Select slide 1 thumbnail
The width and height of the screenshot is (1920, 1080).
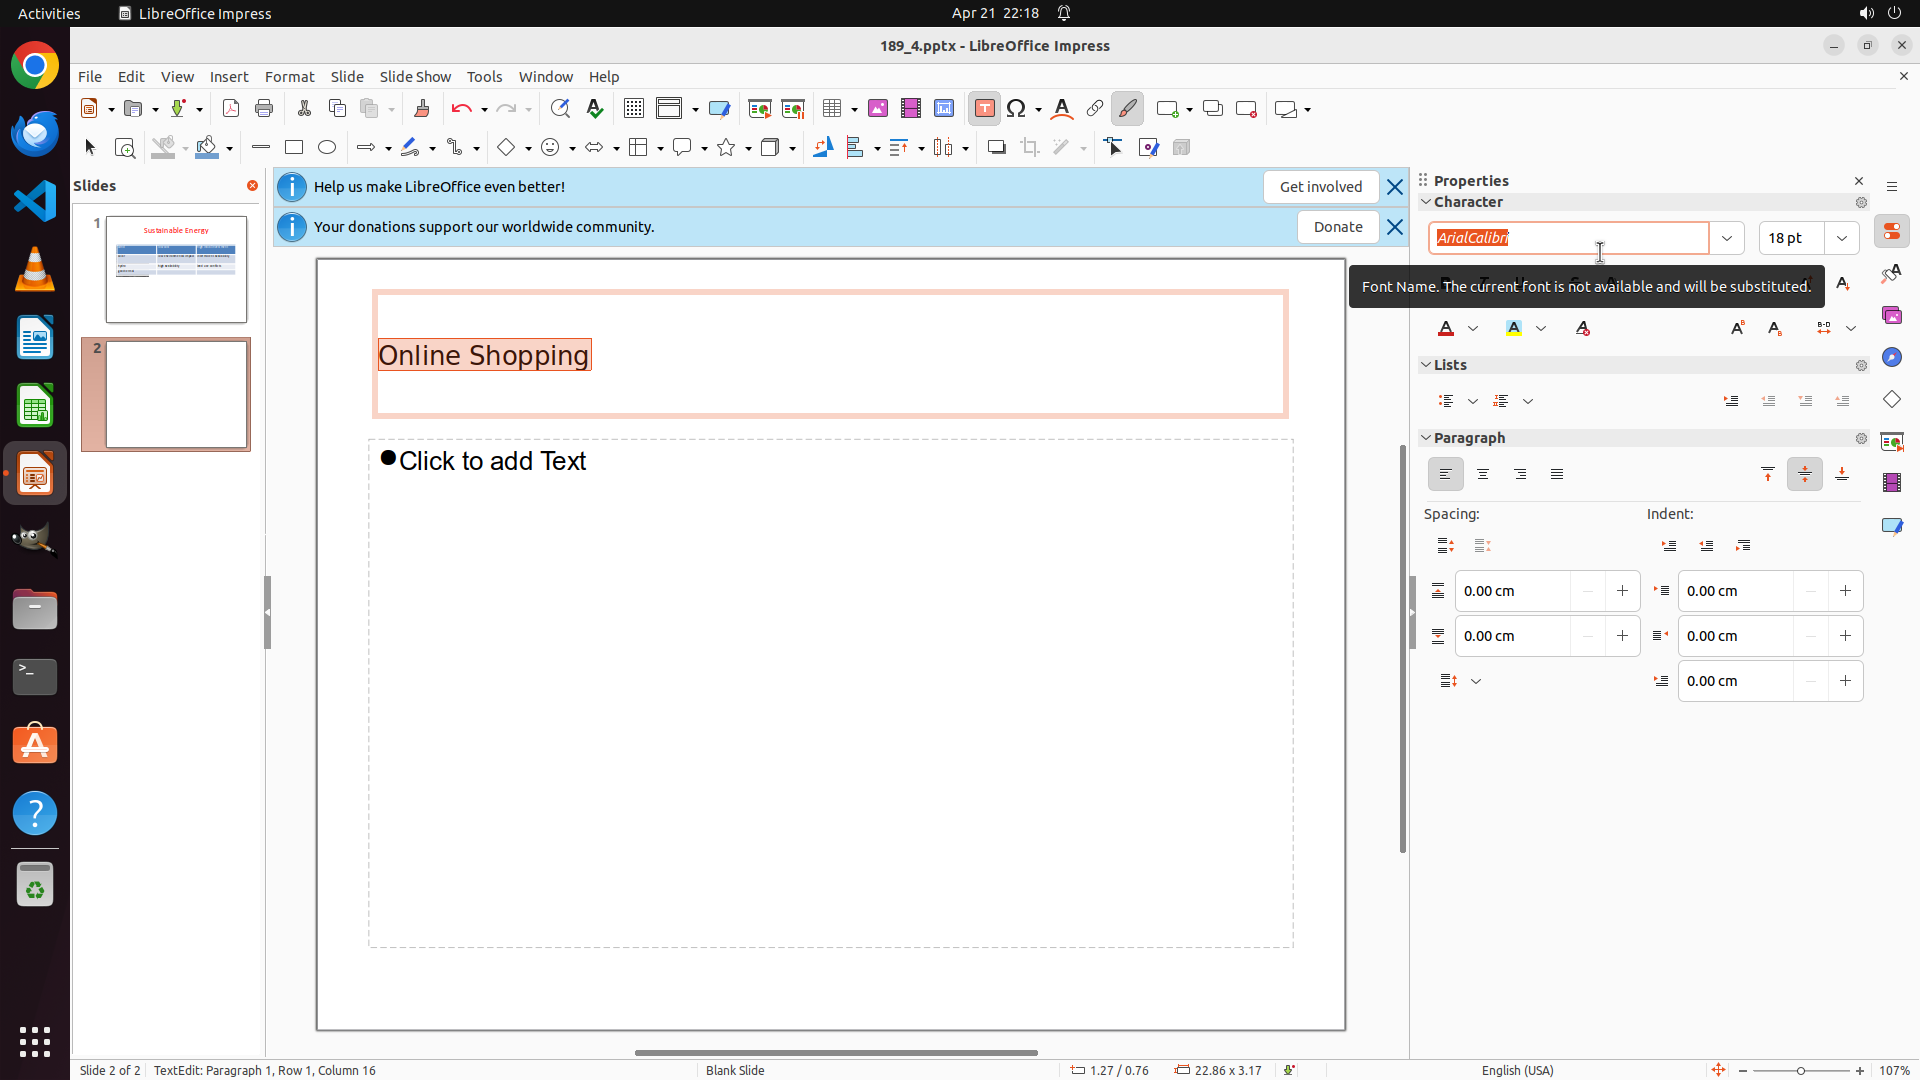coord(176,269)
